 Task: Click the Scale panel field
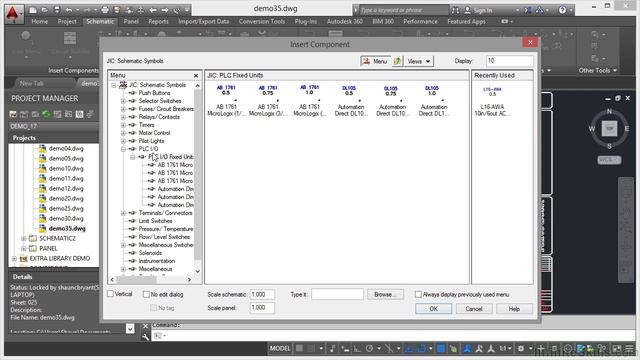(262, 308)
